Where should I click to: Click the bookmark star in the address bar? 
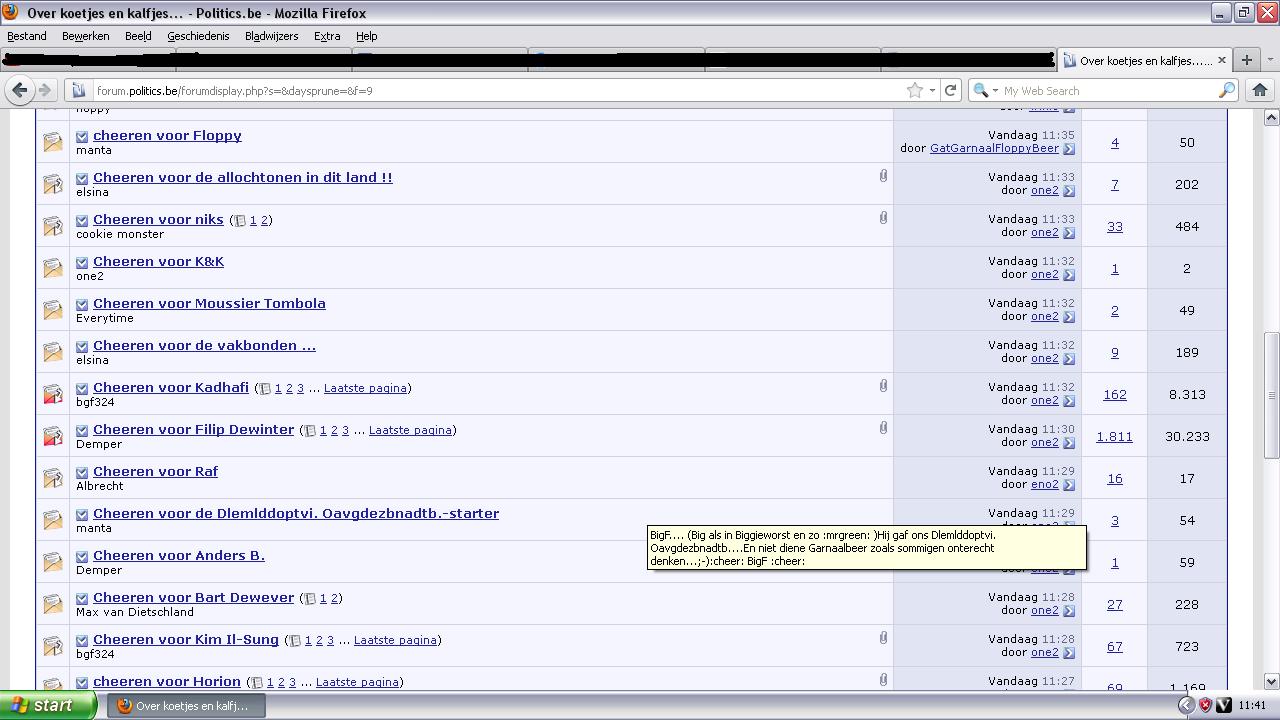(914, 90)
